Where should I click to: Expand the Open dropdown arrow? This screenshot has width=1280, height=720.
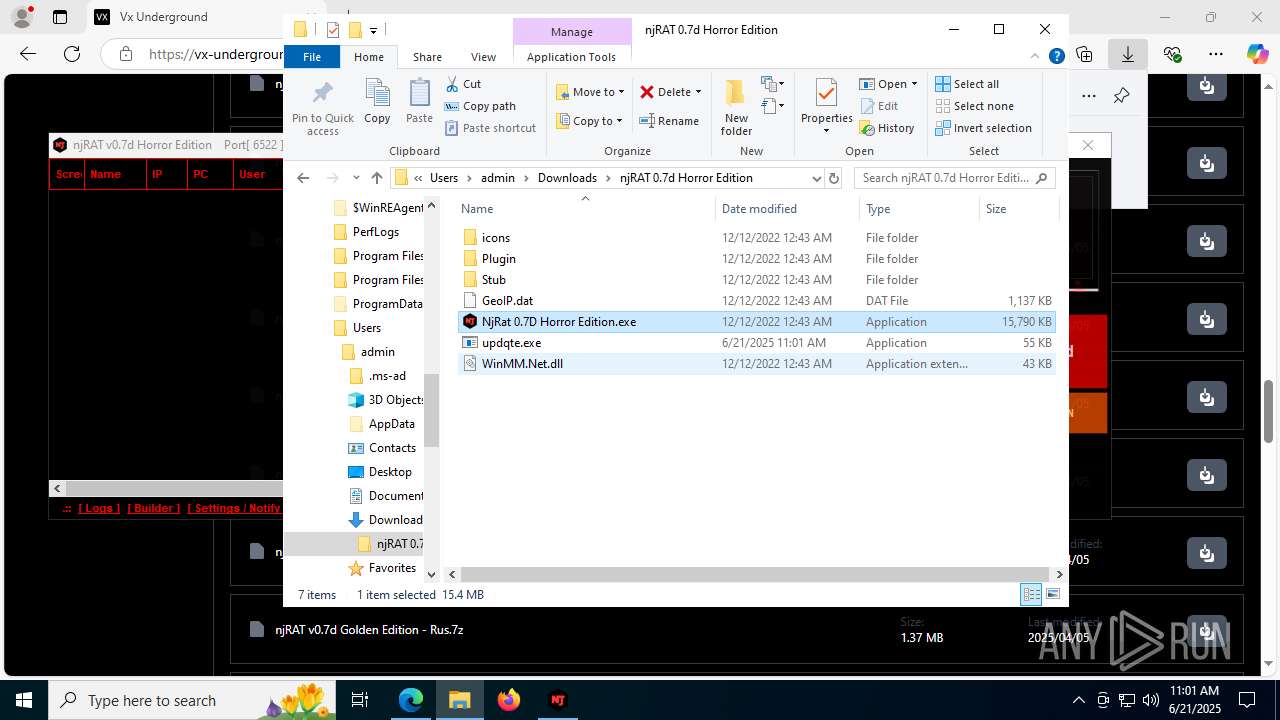coord(914,84)
